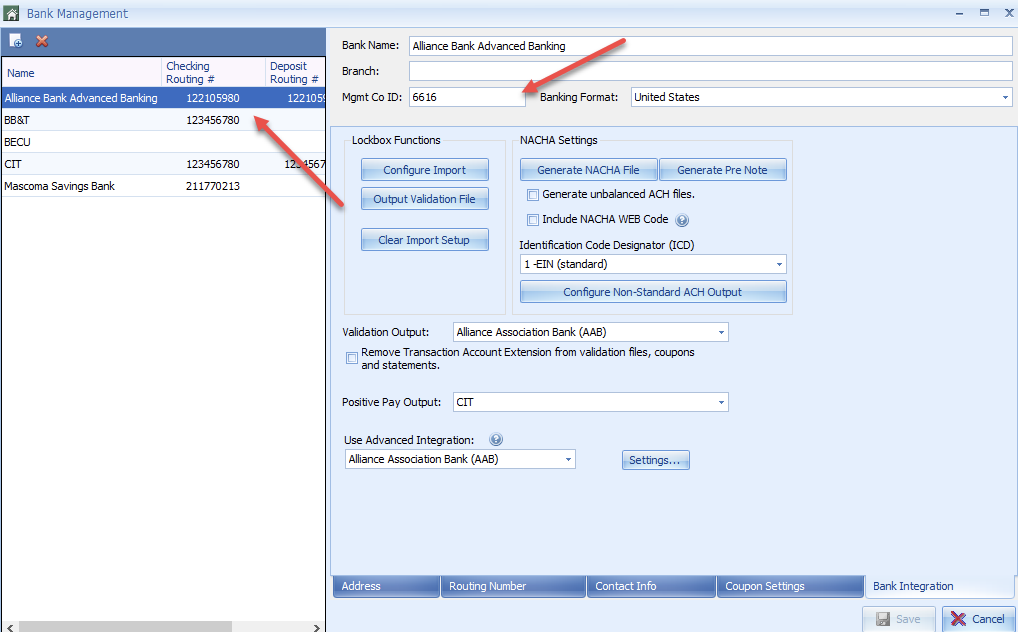Open the Use Advanced Integration dropdown
Screen dimensions: 1018x632
(568, 460)
